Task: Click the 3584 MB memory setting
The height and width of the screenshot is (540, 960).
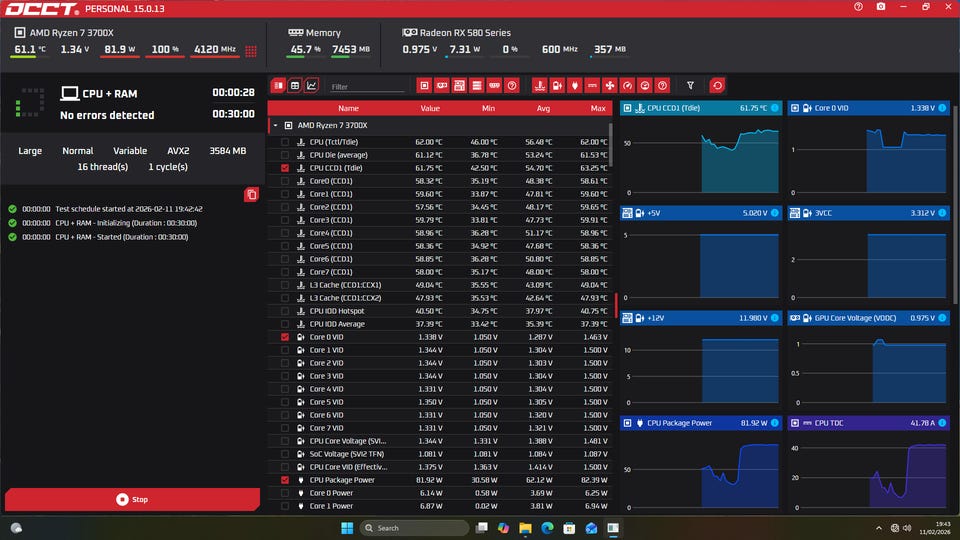Action: tap(228, 151)
